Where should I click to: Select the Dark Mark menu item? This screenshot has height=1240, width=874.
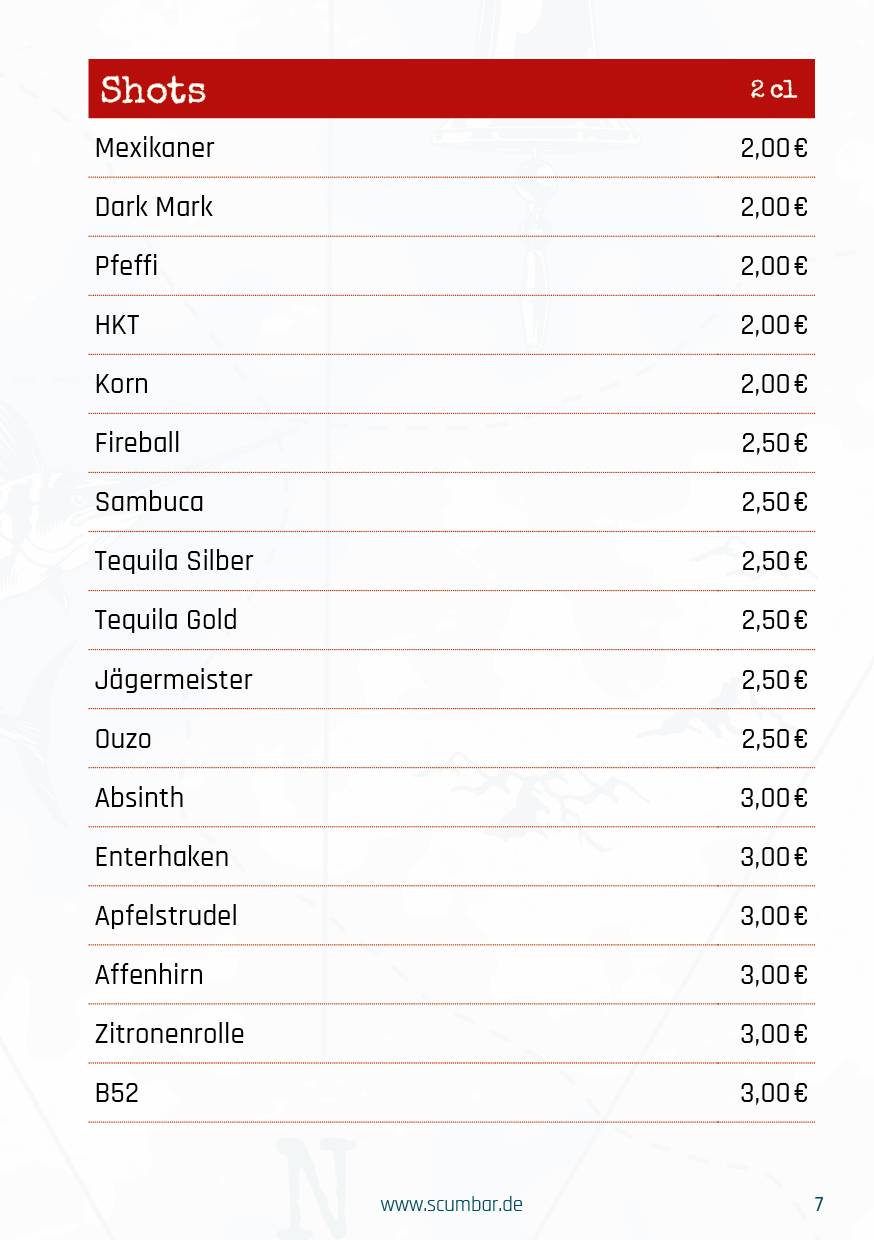click(x=451, y=207)
